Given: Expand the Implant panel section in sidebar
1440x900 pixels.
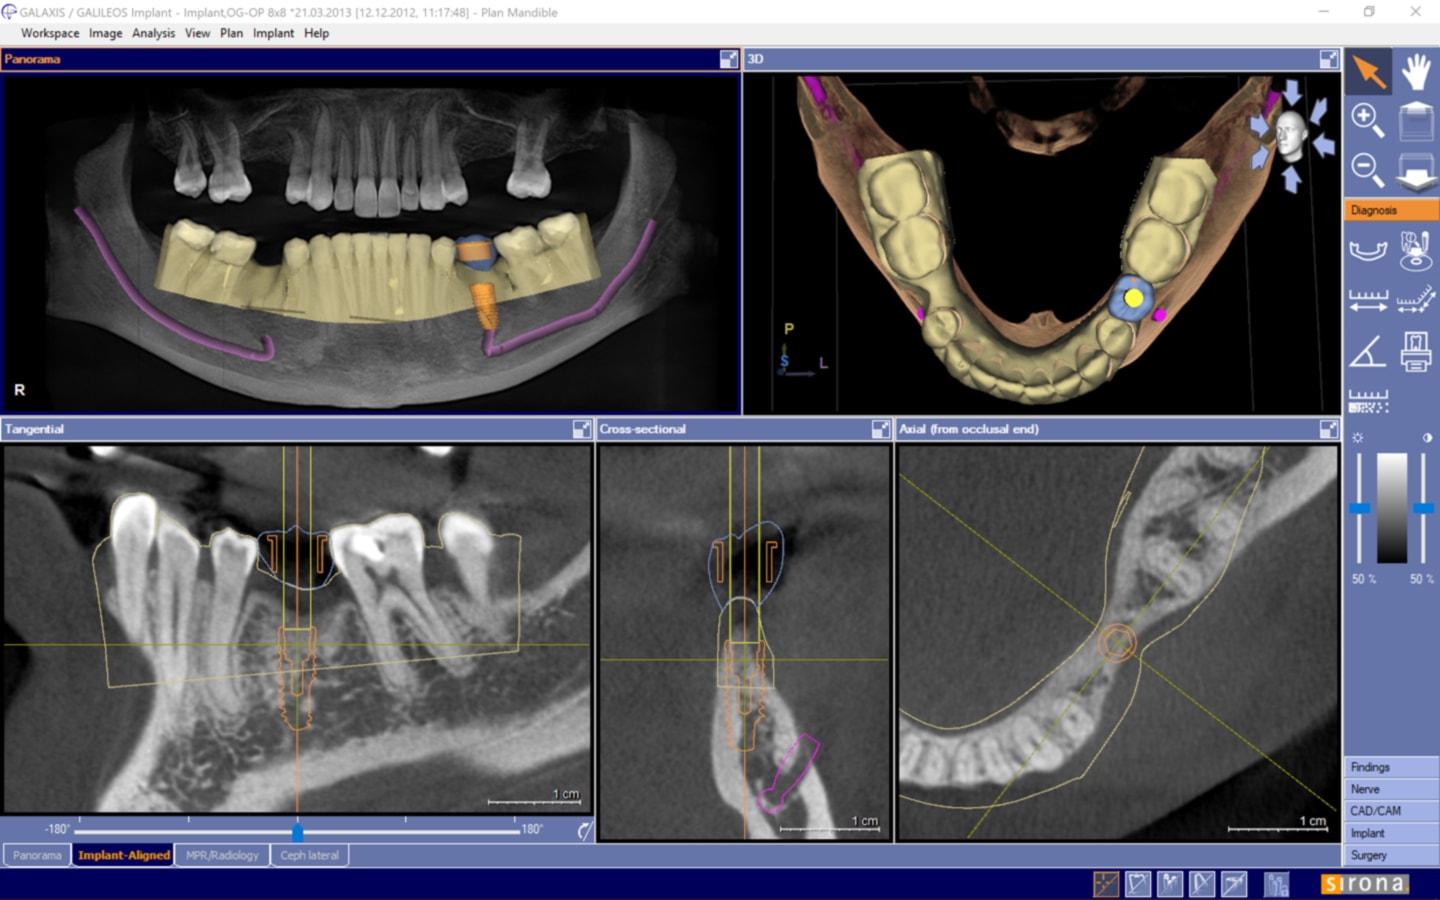Looking at the screenshot, I should point(1391,833).
